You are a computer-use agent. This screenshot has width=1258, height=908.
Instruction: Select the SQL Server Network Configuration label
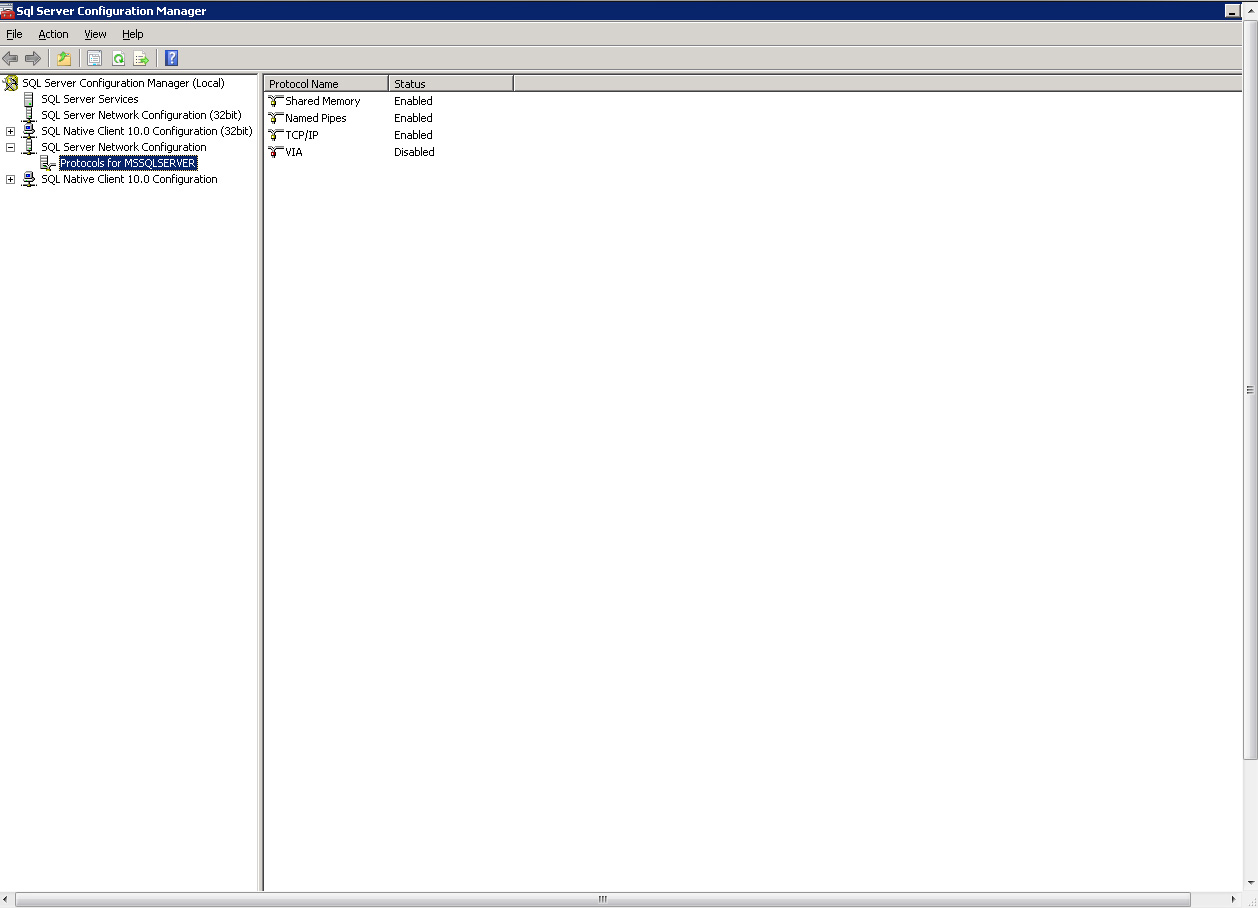point(124,147)
